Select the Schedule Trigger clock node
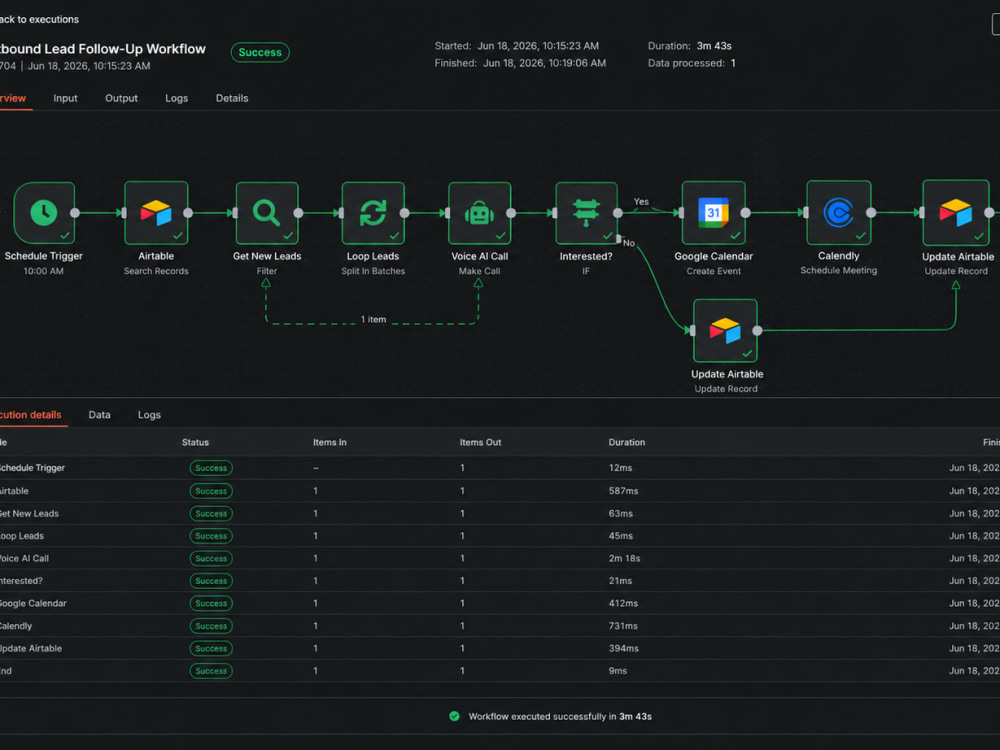The width and height of the screenshot is (1000, 750). (x=44, y=213)
